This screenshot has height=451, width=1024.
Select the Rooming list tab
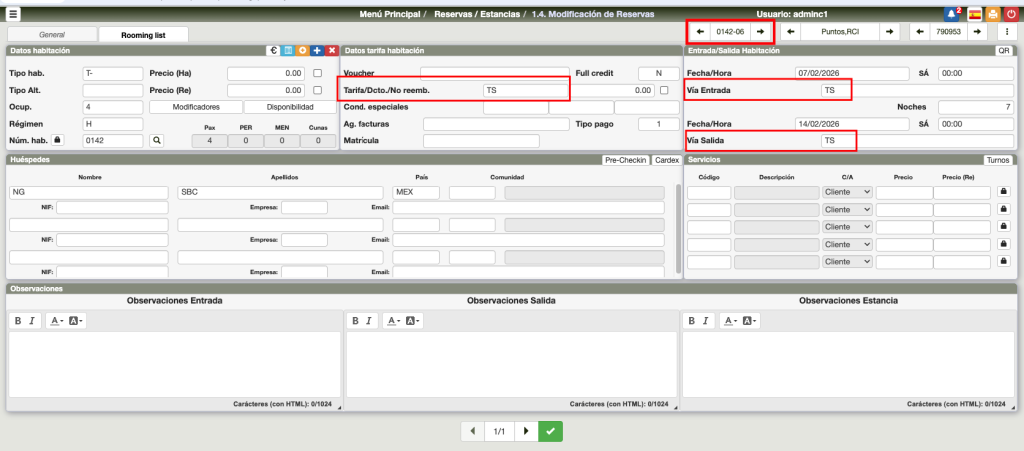[144, 34]
